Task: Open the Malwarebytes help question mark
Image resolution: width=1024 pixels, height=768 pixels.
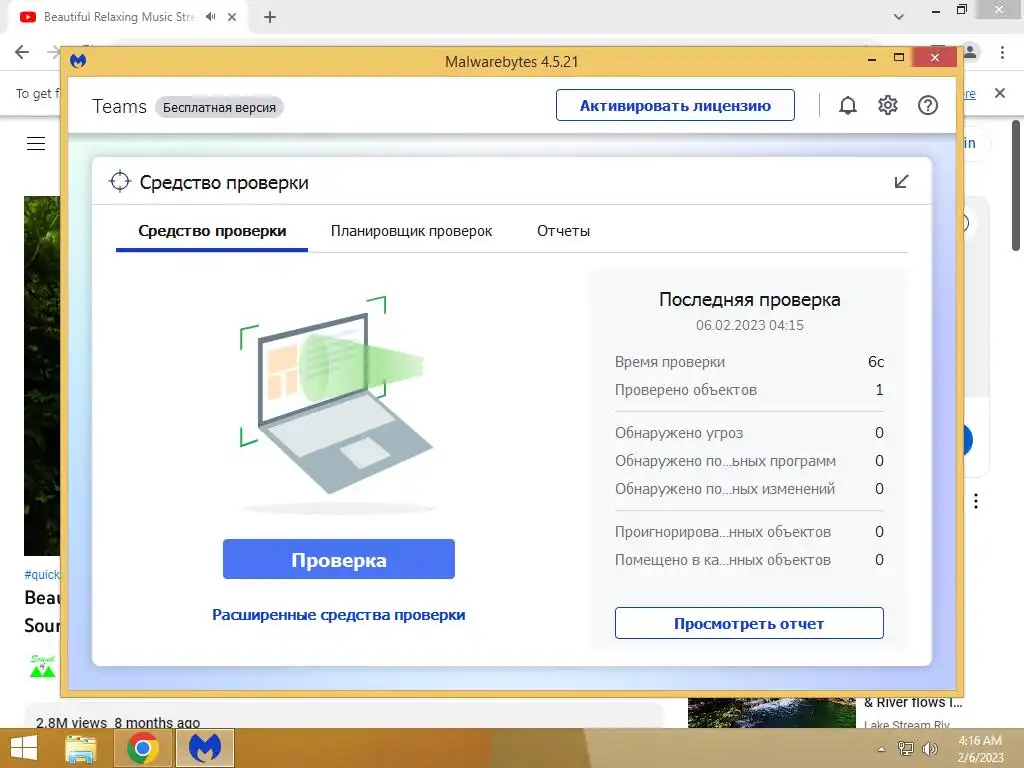Action: click(927, 105)
